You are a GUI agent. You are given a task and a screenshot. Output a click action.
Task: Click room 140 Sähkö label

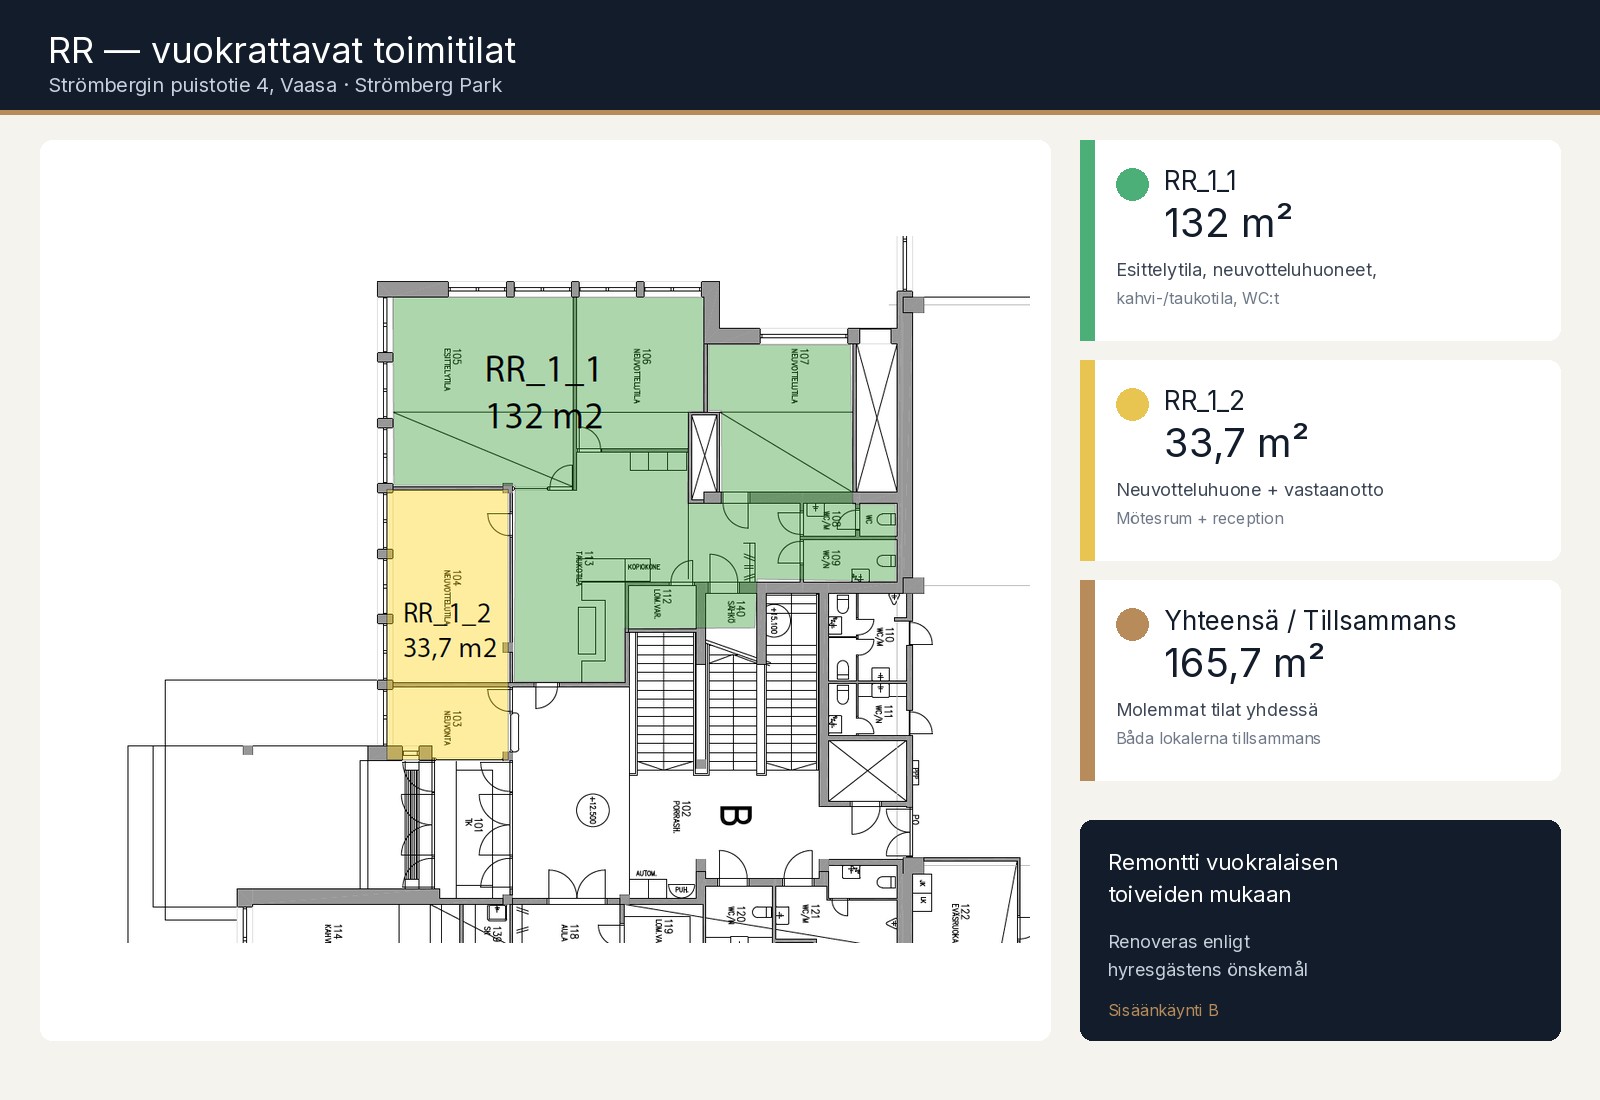tap(735, 611)
